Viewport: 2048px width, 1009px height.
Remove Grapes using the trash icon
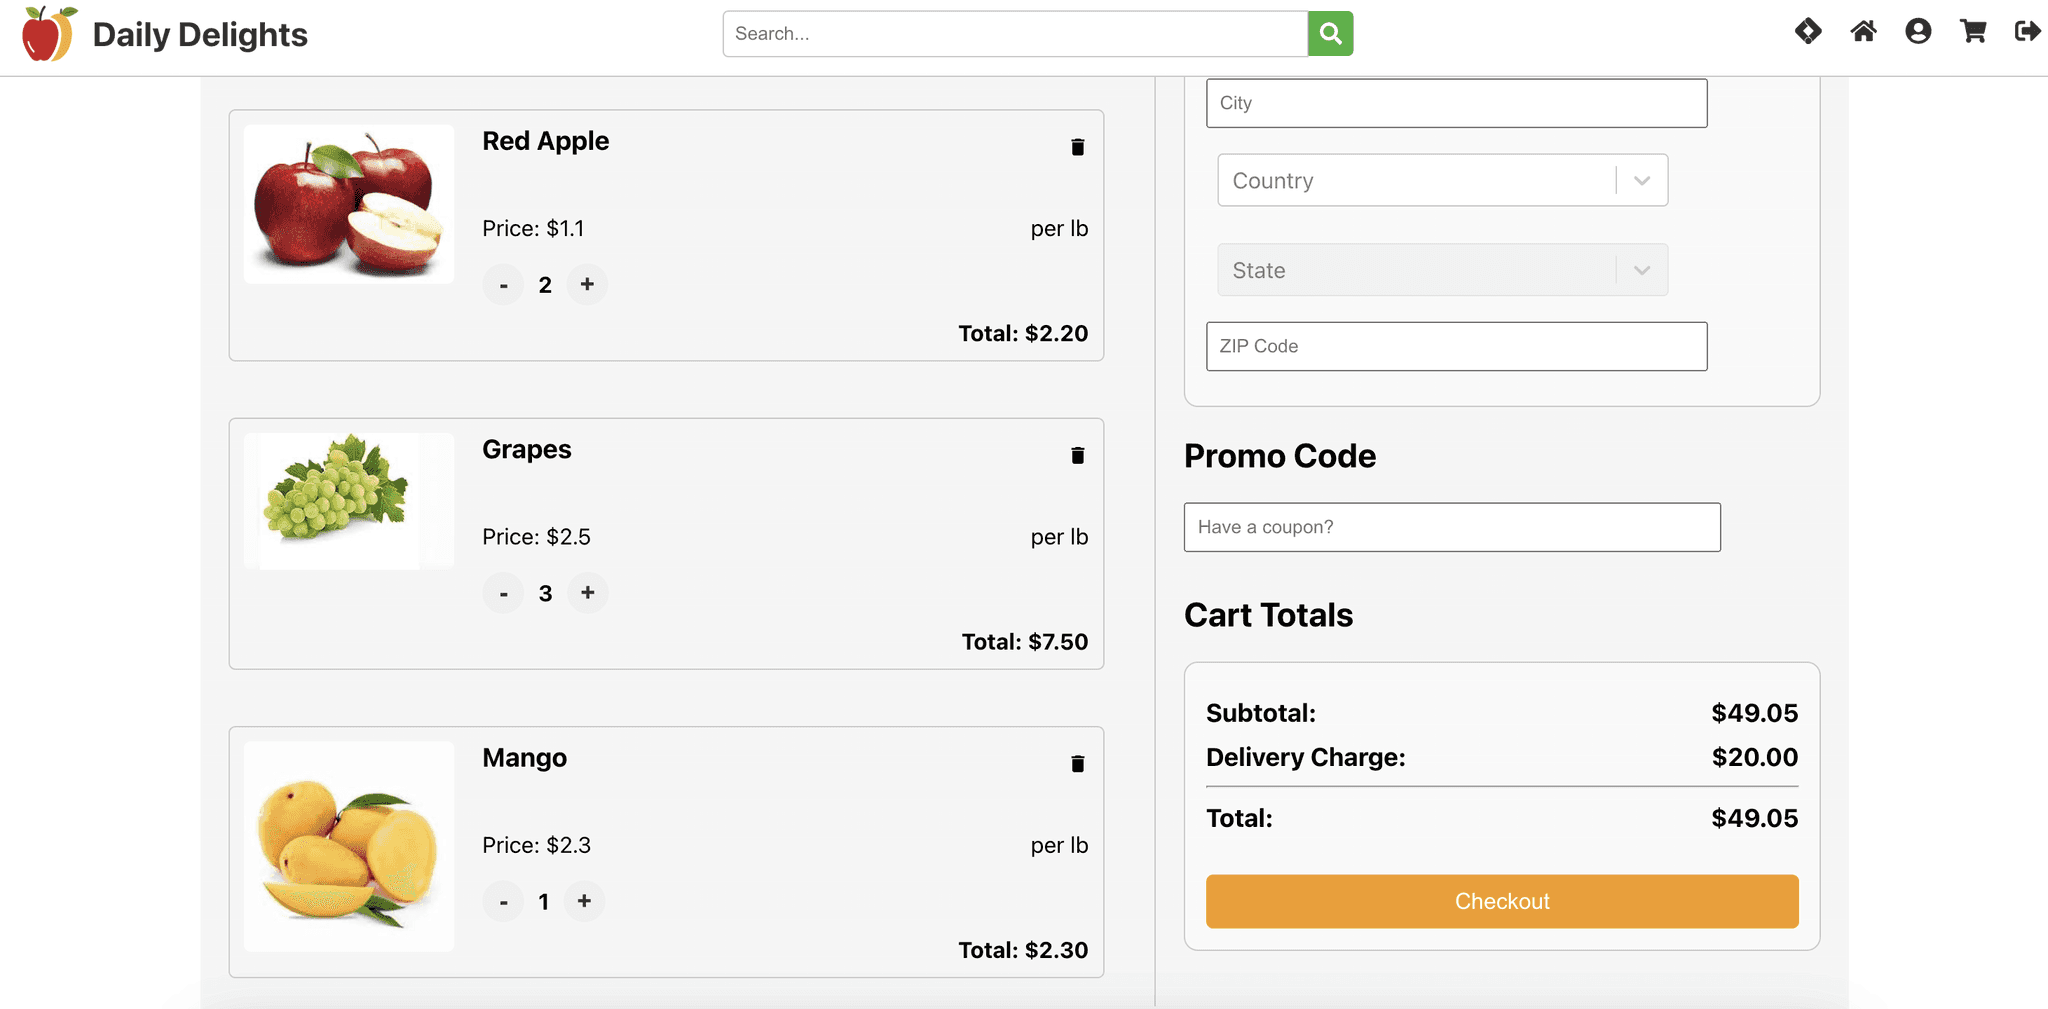click(x=1077, y=456)
